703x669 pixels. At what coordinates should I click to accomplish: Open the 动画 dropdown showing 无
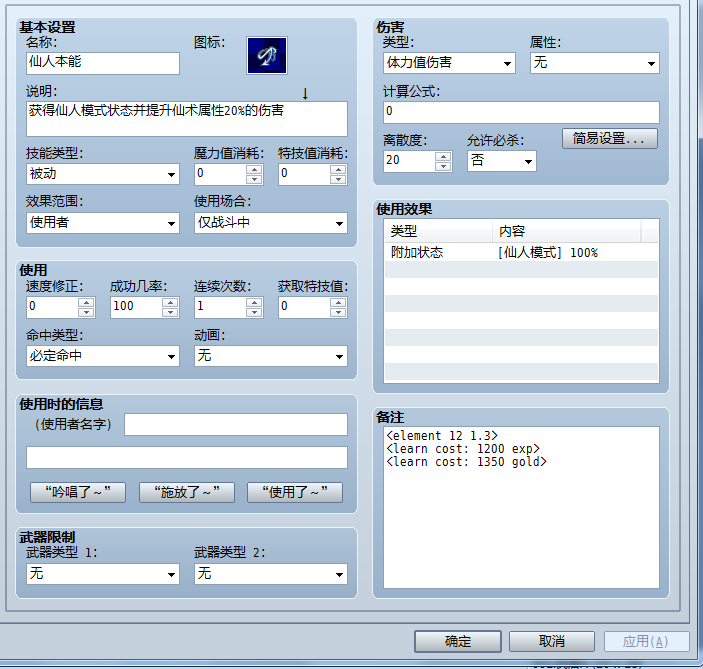(271, 356)
